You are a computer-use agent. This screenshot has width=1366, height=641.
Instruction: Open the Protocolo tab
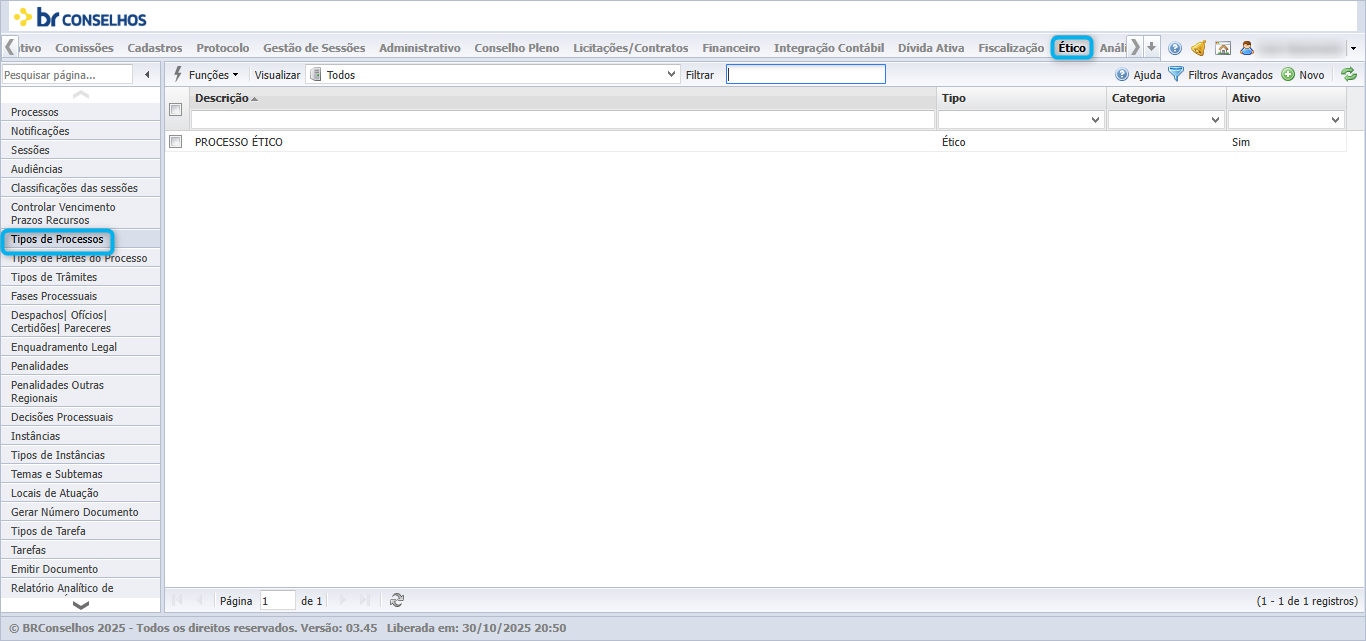pyautogui.click(x=223, y=48)
